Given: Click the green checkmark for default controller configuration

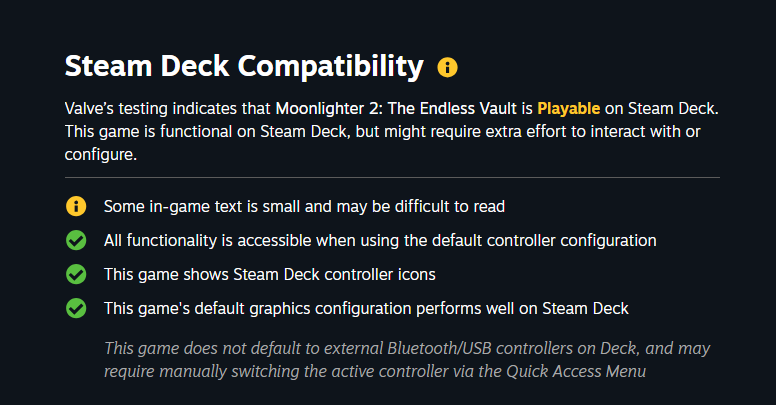Looking at the screenshot, I should coord(76,240).
